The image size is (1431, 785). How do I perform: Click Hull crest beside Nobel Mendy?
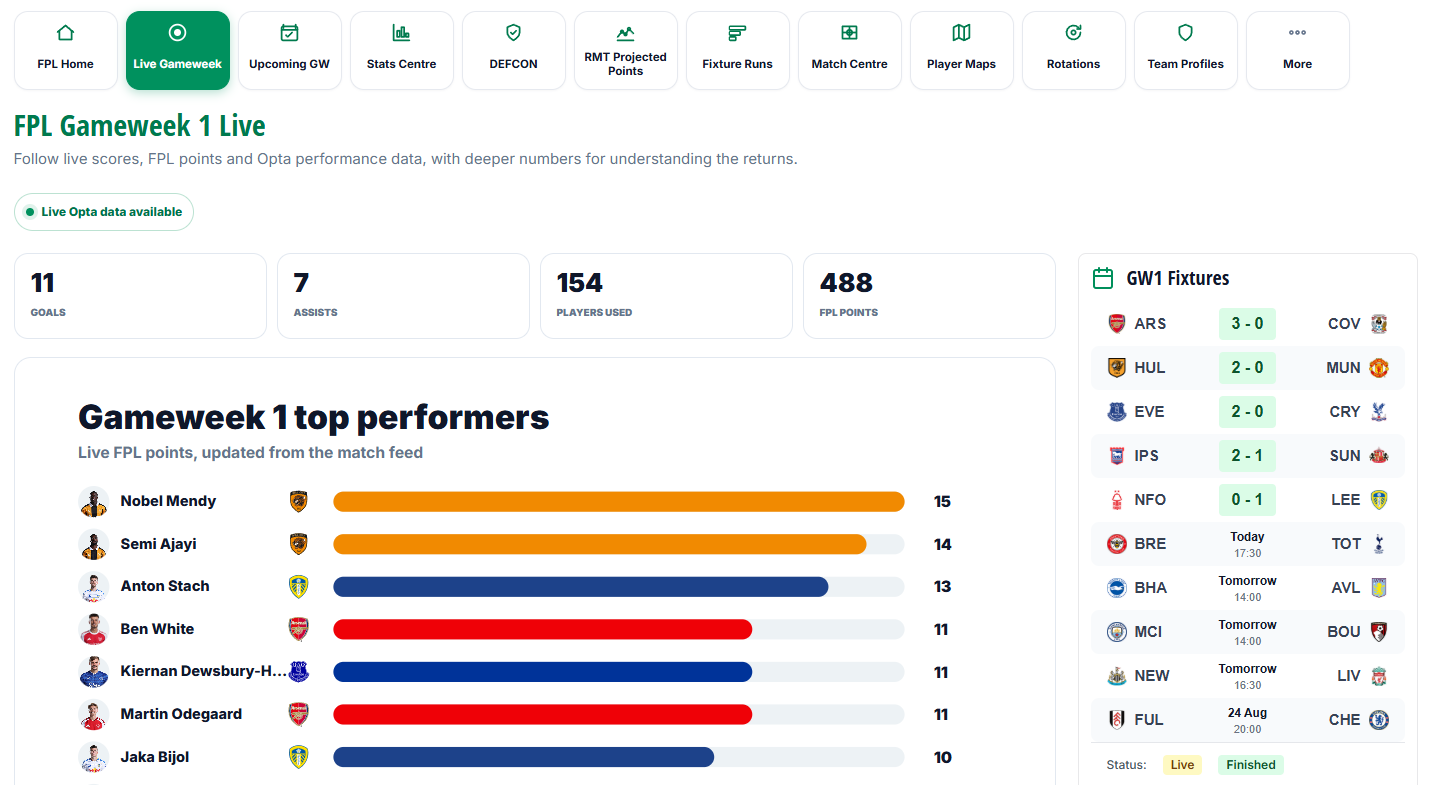[x=298, y=502]
